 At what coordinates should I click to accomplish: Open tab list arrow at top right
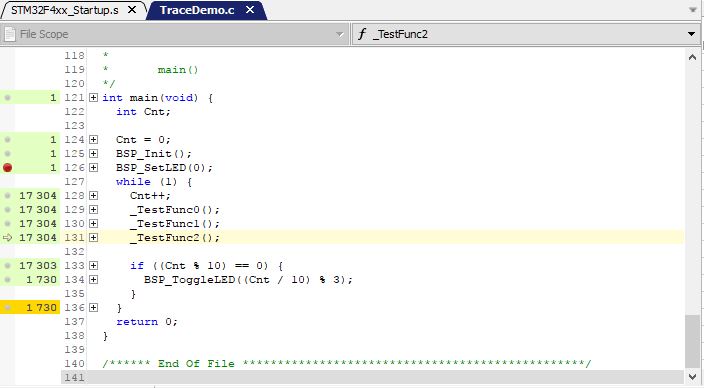click(693, 10)
